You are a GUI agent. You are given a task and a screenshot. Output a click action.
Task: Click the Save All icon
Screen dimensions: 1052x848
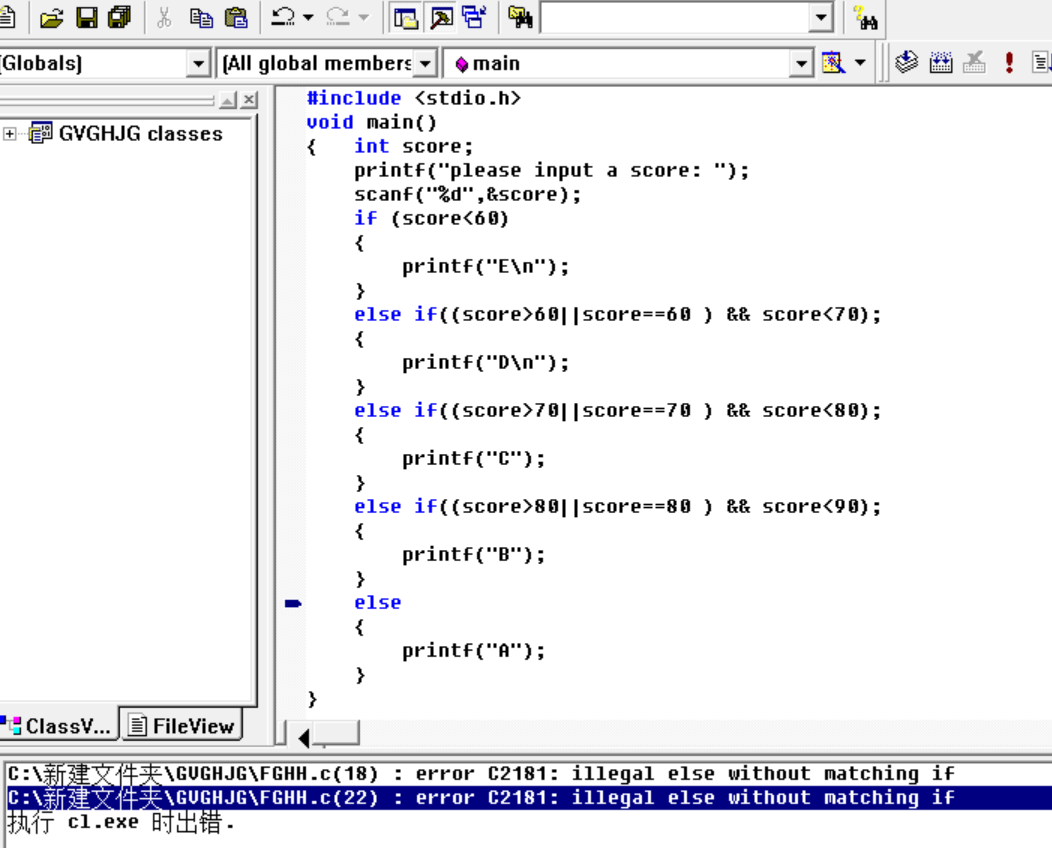click(x=120, y=17)
